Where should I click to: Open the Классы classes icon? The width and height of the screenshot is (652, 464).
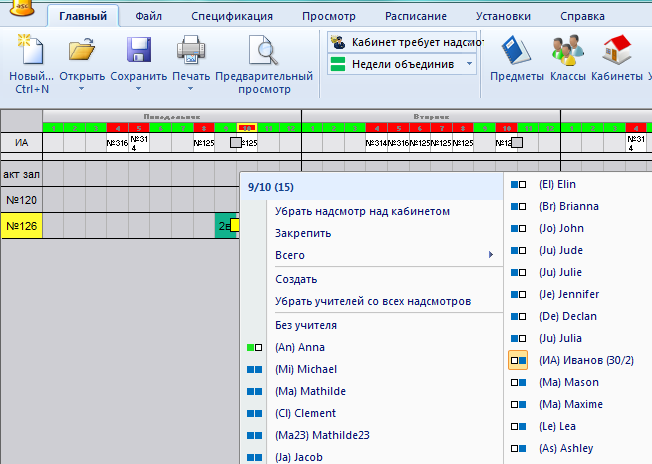pos(567,50)
